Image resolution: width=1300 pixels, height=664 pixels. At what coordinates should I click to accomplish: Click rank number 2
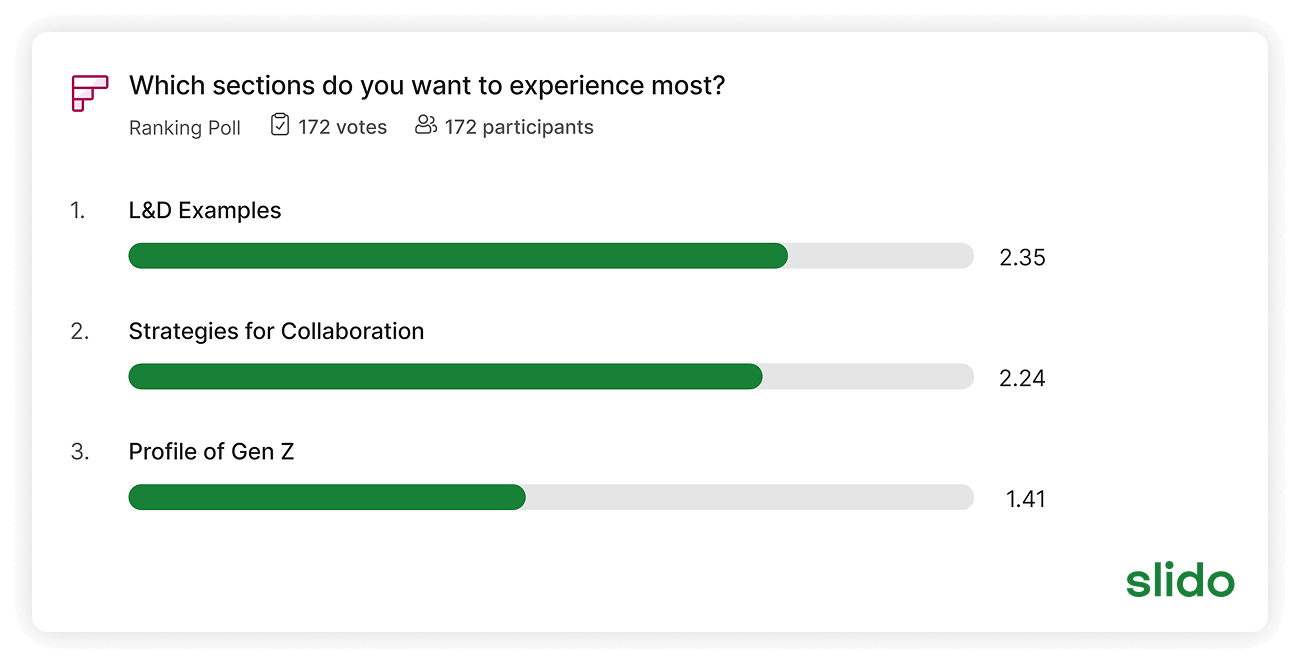click(79, 331)
